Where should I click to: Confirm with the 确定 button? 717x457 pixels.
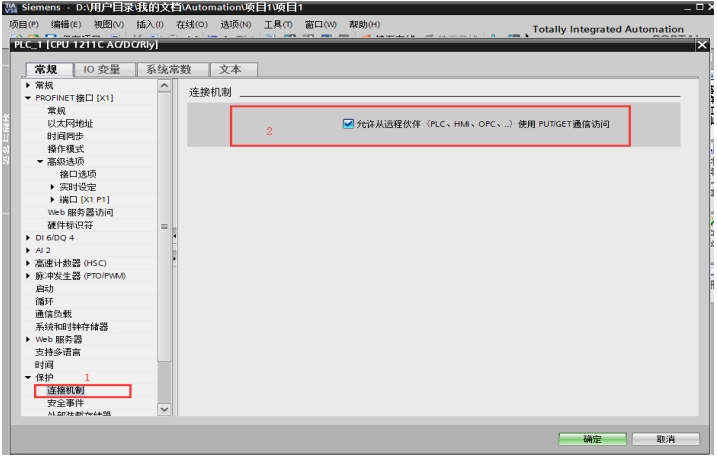[592, 439]
